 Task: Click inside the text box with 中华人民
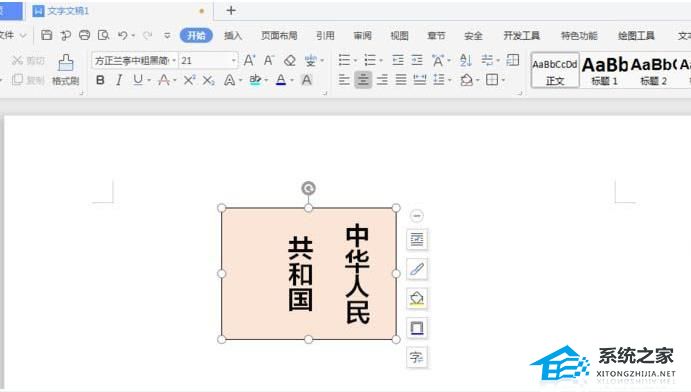(x=308, y=274)
